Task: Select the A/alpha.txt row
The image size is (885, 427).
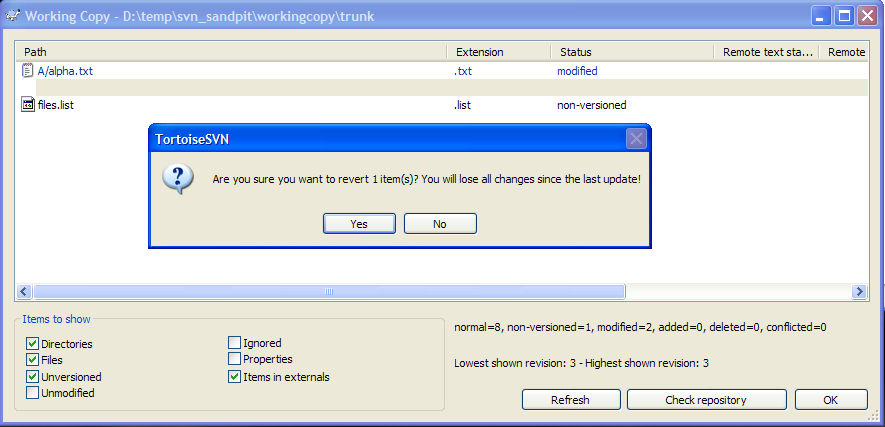Action: pyautogui.click(x=442, y=71)
